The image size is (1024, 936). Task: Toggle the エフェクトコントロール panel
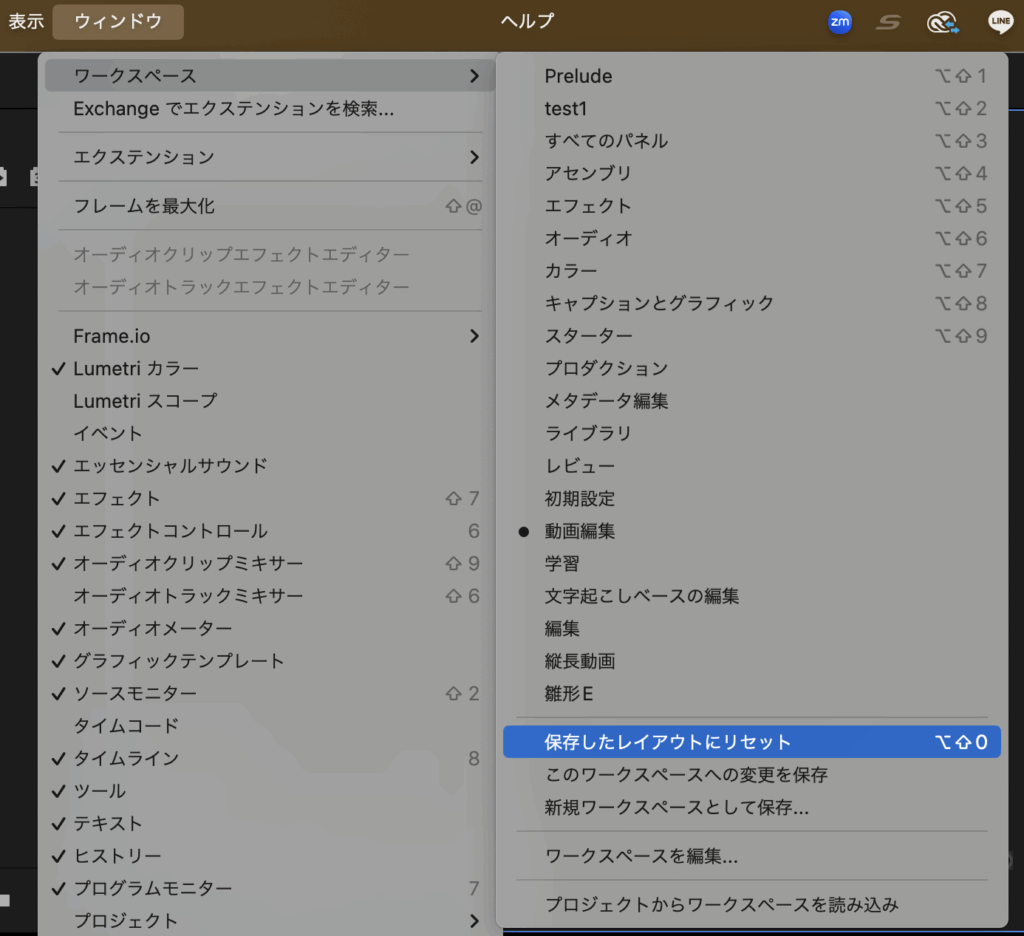(x=270, y=530)
